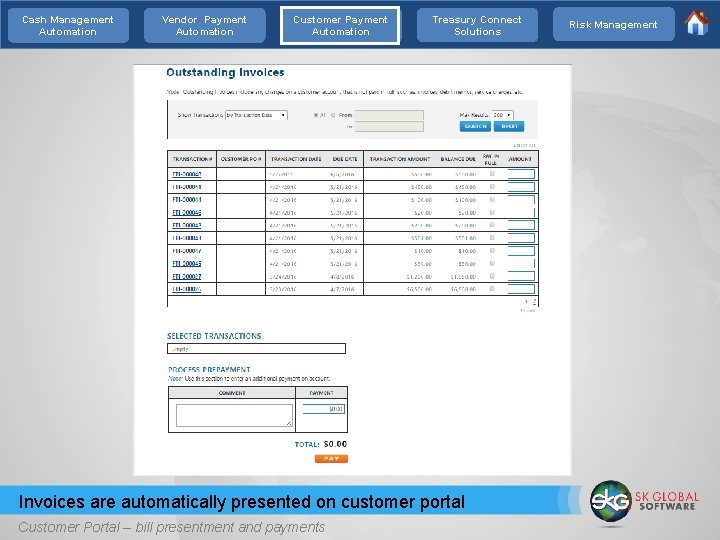Go to home via the house icon
The height and width of the screenshot is (540, 720).
pos(697,23)
